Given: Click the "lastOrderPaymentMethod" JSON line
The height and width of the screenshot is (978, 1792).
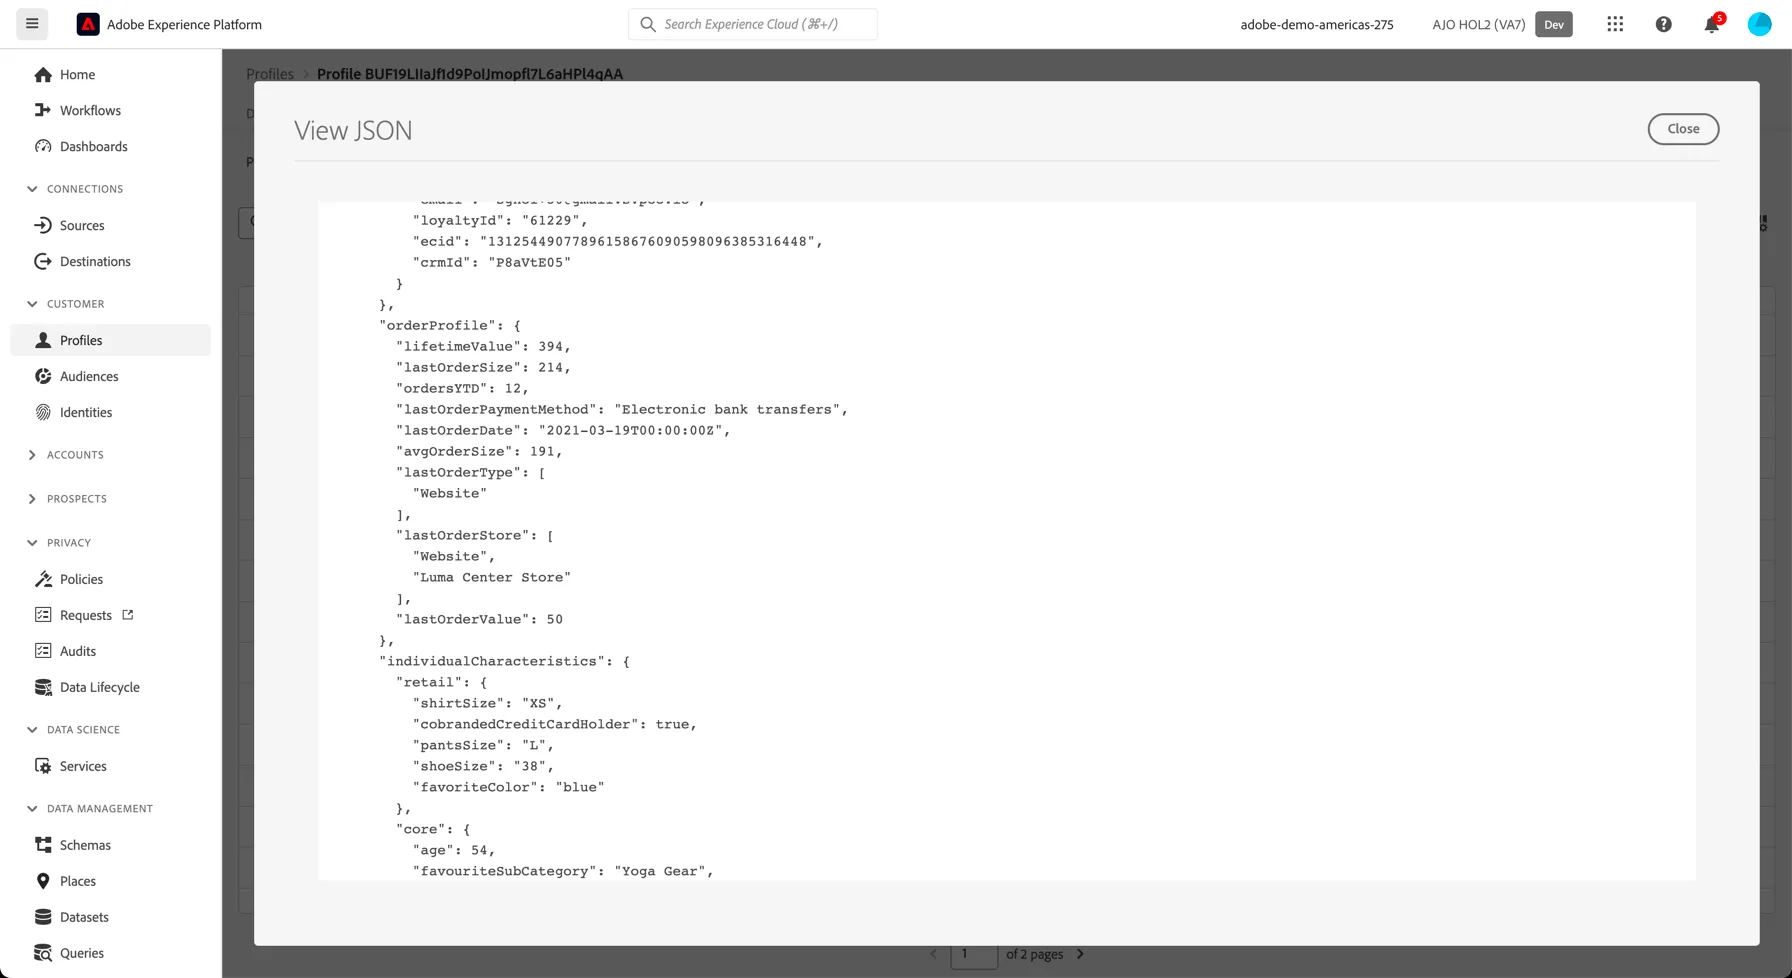Looking at the screenshot, I should click(622, 409).
